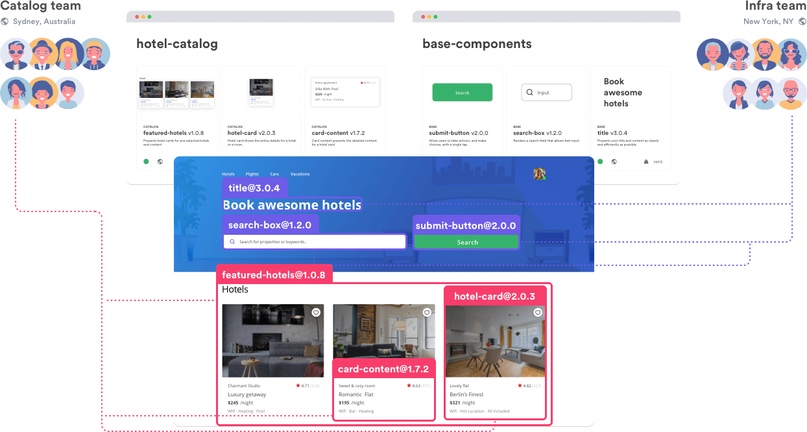The width and height of the screenshot is (807, 432).
Task: Select the blonde woman avatar in Catalog team
Action: coord(69,54)
